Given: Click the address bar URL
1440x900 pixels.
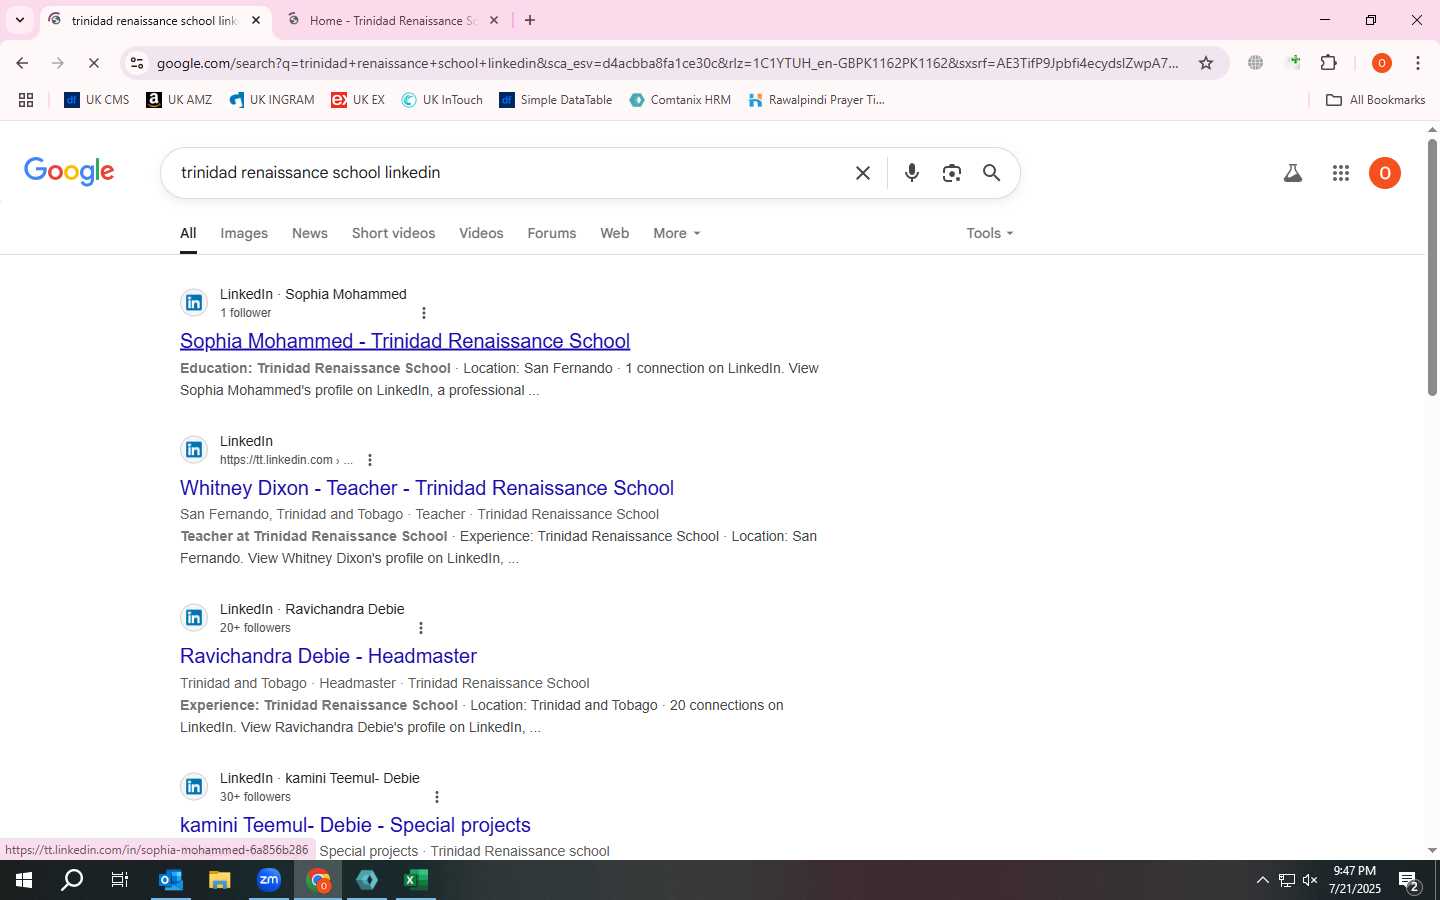Looking at the screenshot, I should tap(668, 63).
